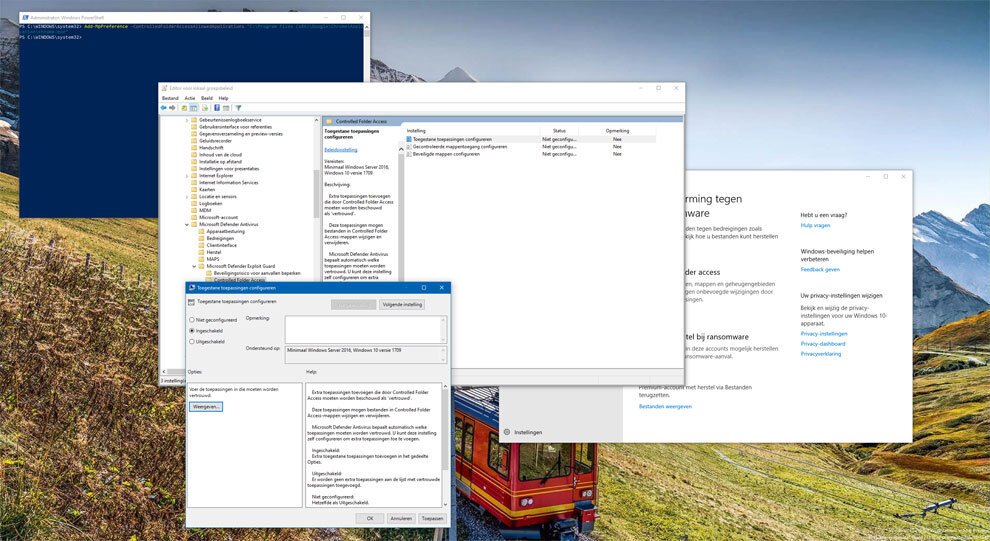Collapse the Microsoft Defender Antivirus tree node
The height and width of the screenshot is (541, 990).
click(x=187, y=224)
